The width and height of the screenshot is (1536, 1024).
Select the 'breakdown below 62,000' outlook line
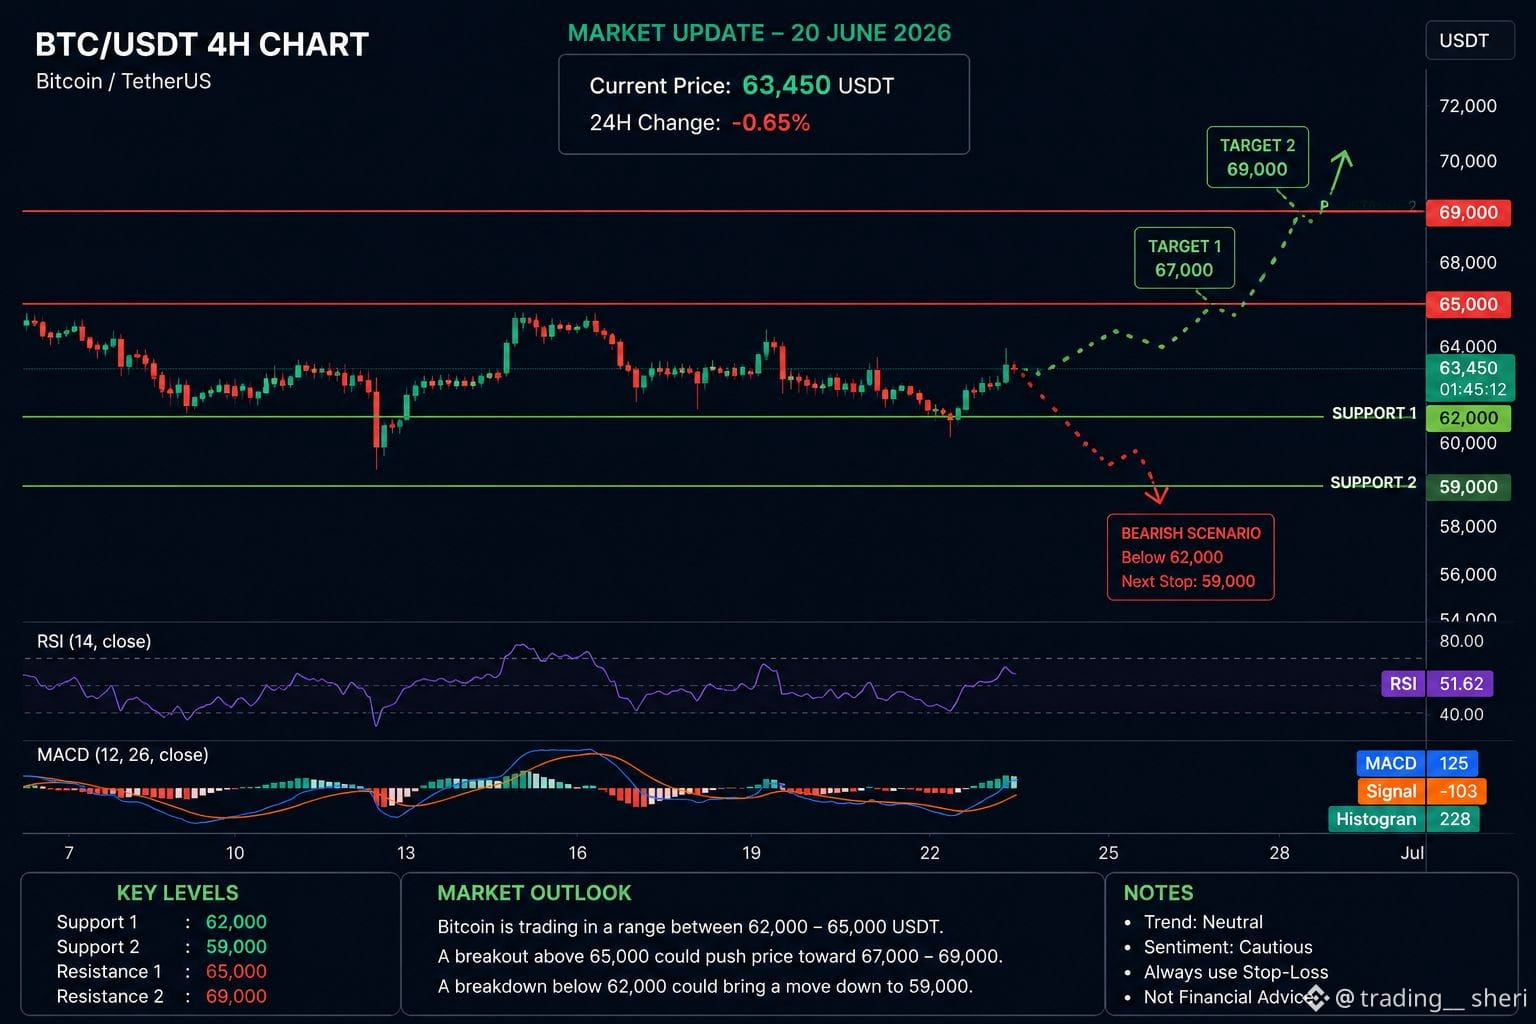705,987
